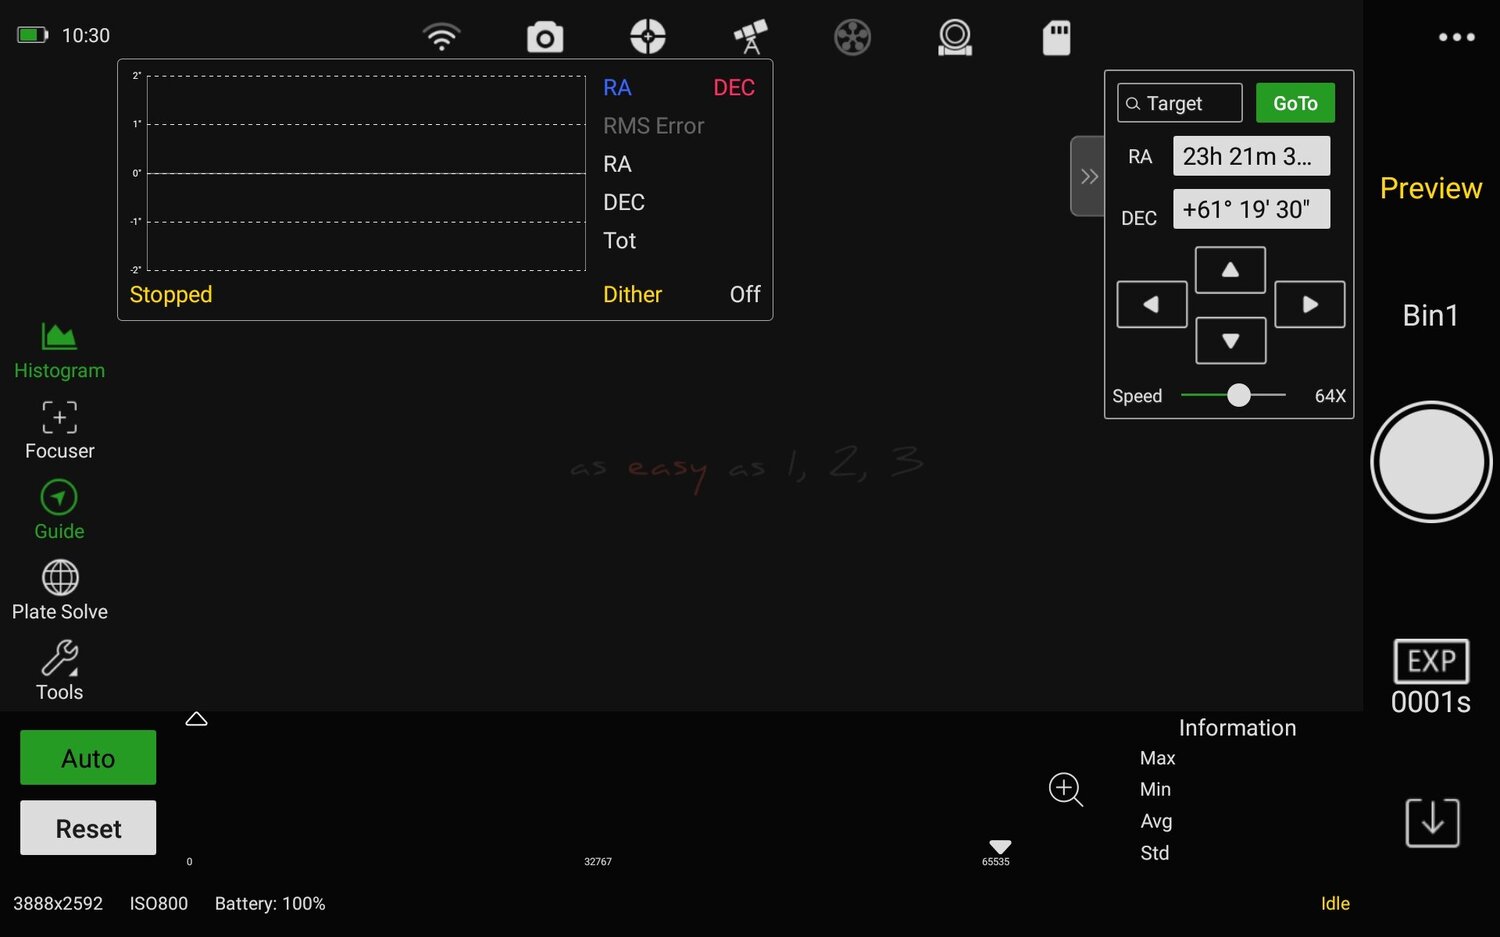Open the three-dot overflow menu
The width and height of the screenshot is (1500, 937).
click(1456, 37)
